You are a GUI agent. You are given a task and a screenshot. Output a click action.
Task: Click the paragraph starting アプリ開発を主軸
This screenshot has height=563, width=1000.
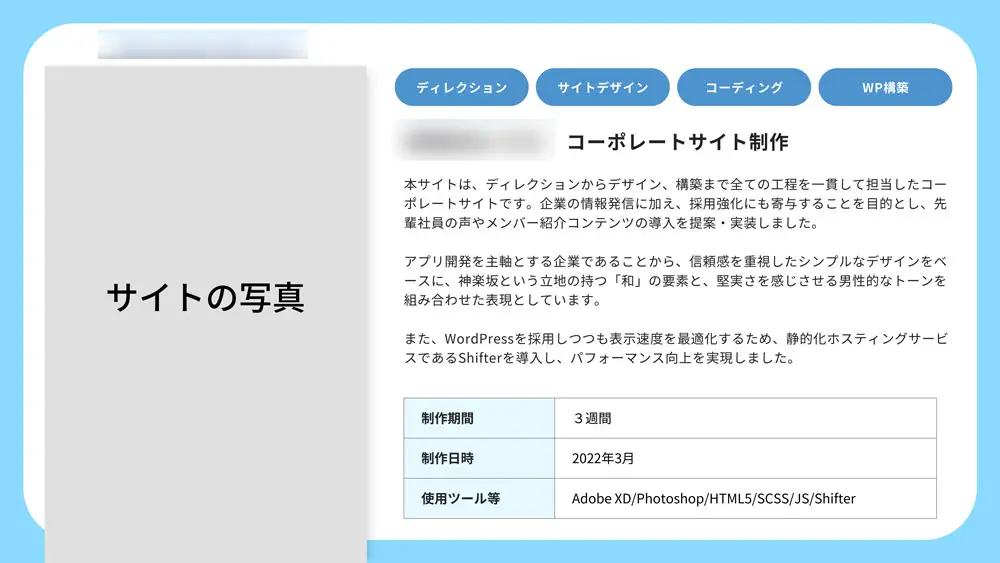(x=675, y=281)
